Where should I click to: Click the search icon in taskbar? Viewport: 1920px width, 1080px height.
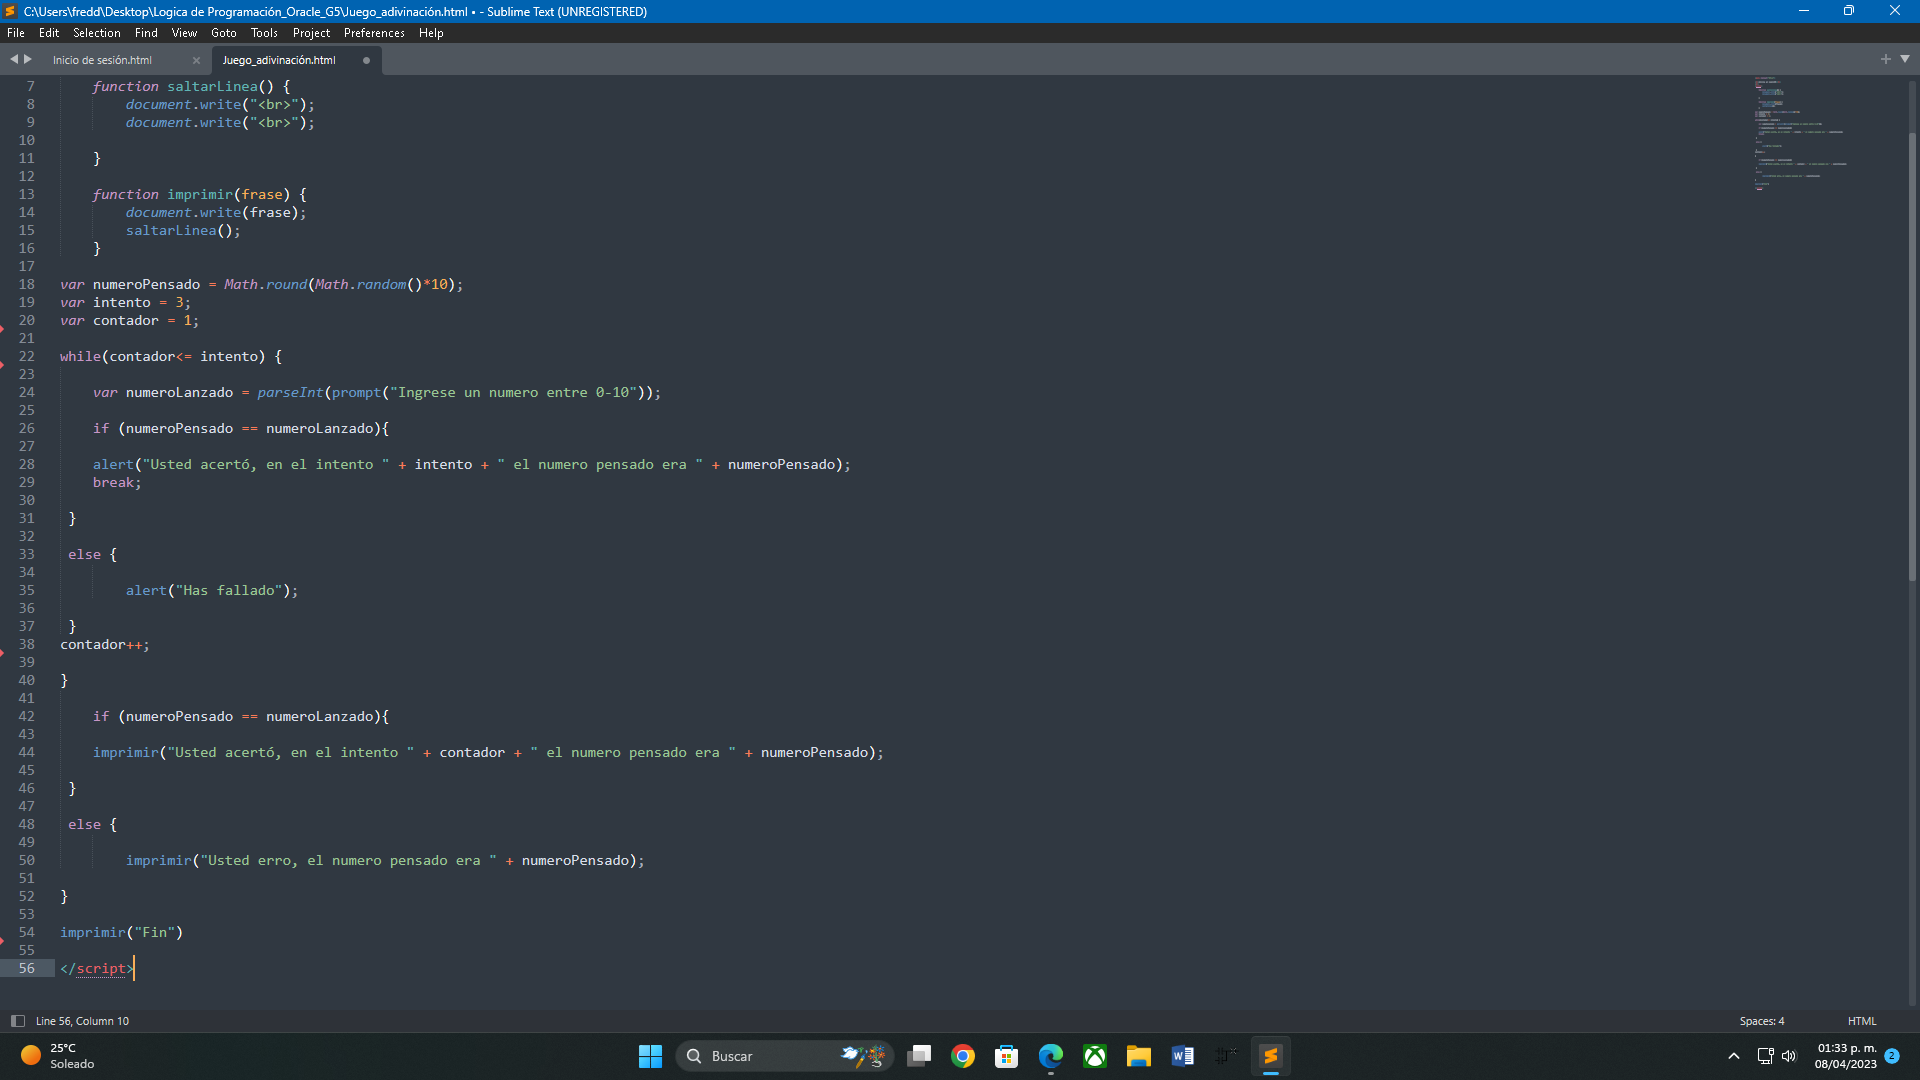tap(694, 1055)
